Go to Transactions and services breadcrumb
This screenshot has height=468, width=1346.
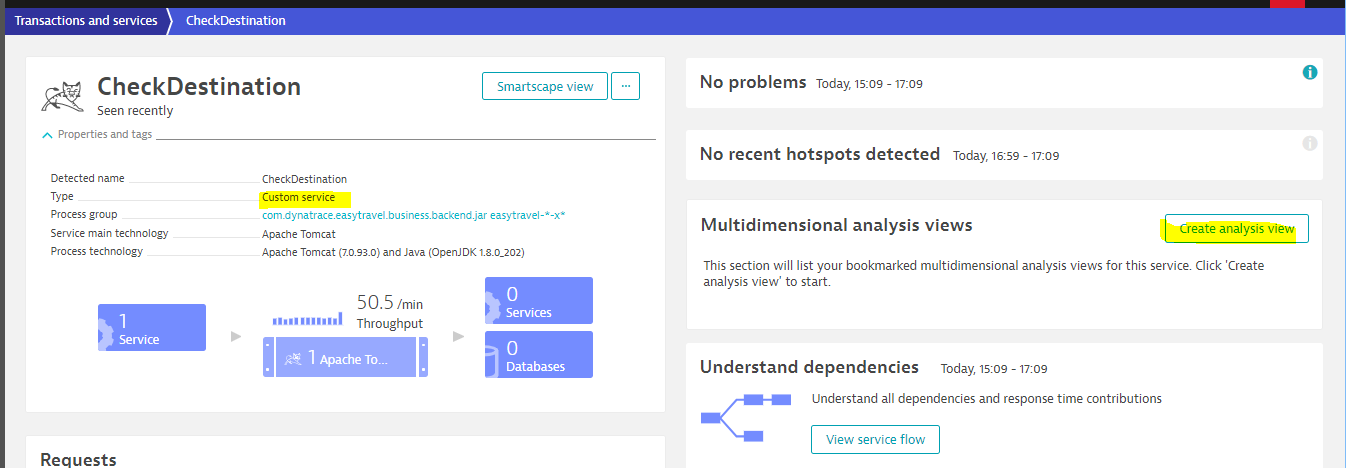pos(86,21)
